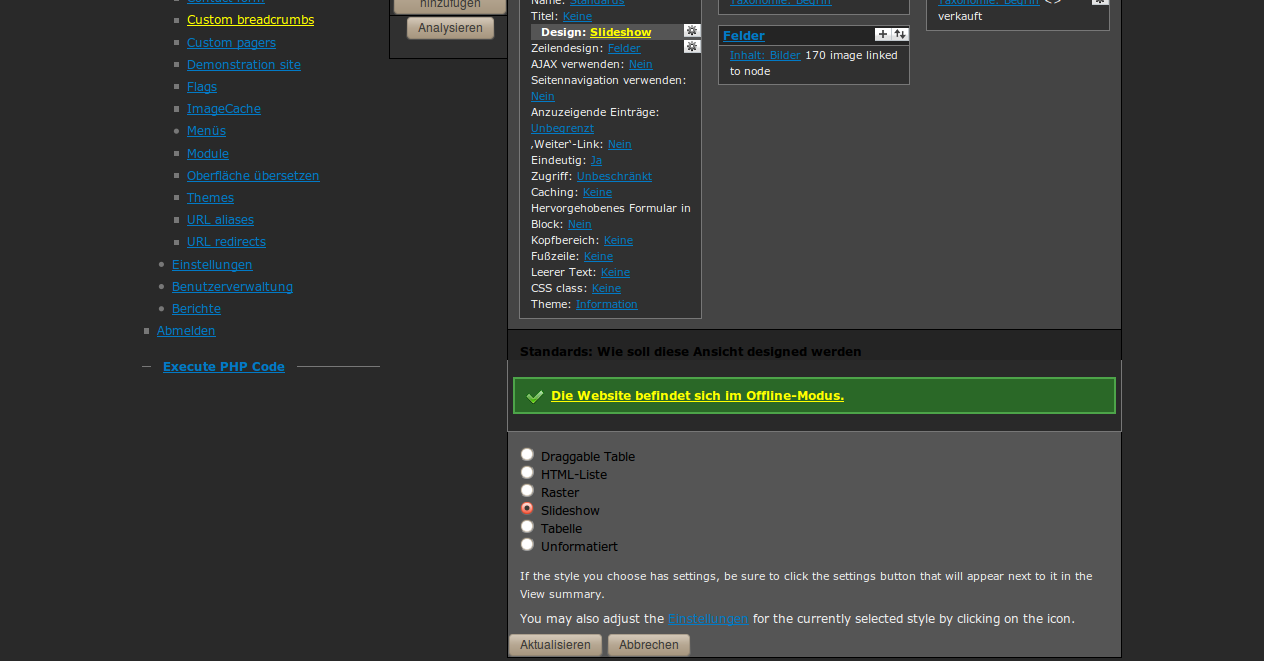Open settings gear for Zeilendesign Felder
The image size is (1264, 661).
coord(692,47)
